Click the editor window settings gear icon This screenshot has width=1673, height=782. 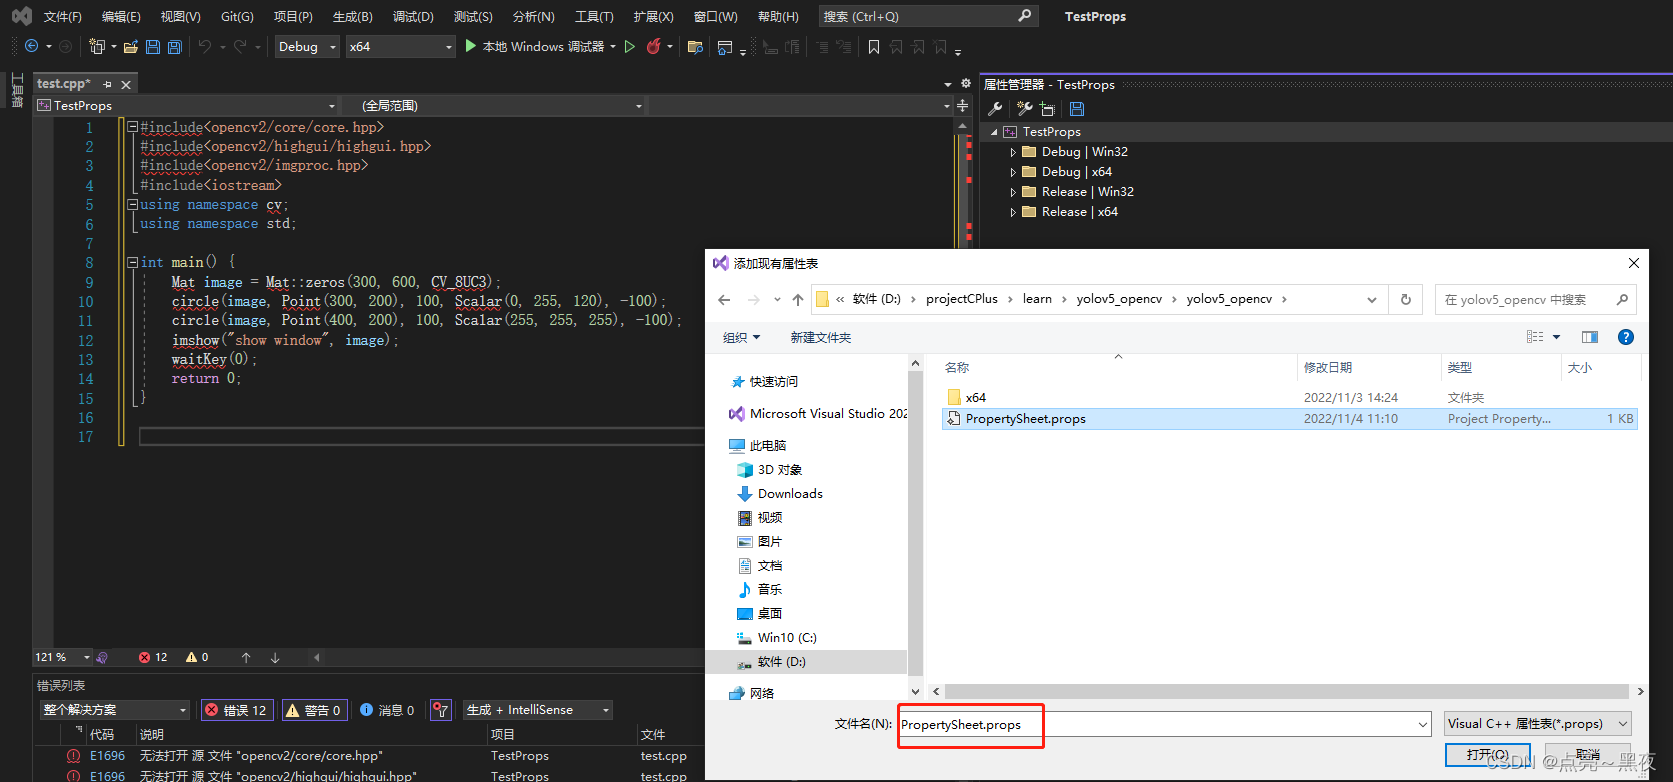[x=966, y=84]
